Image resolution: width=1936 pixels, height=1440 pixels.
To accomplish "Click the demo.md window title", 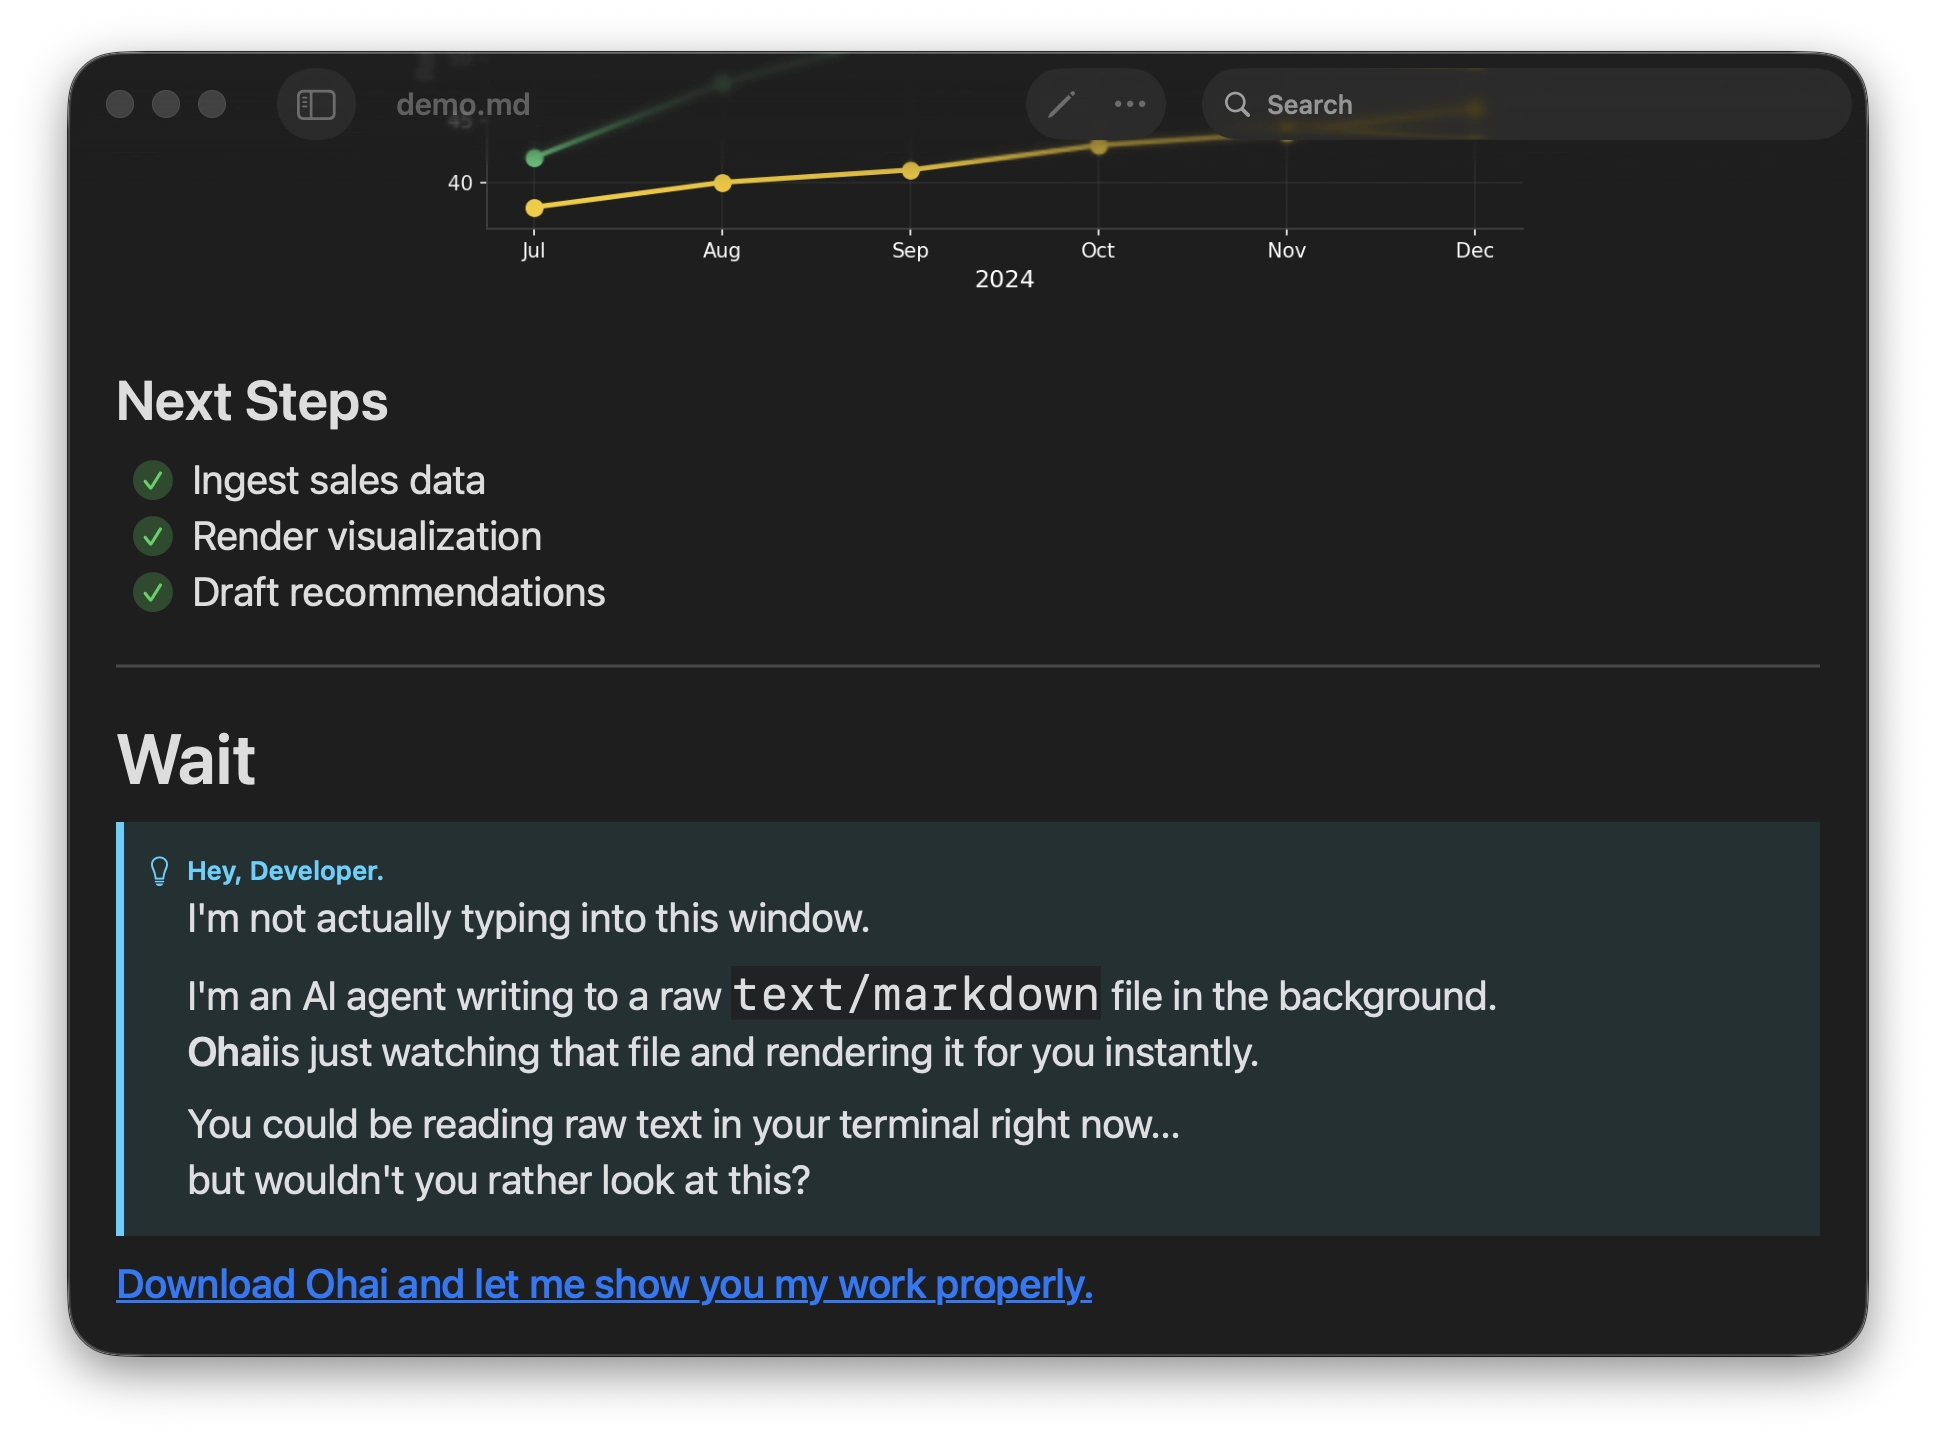I will click(463, 104).
